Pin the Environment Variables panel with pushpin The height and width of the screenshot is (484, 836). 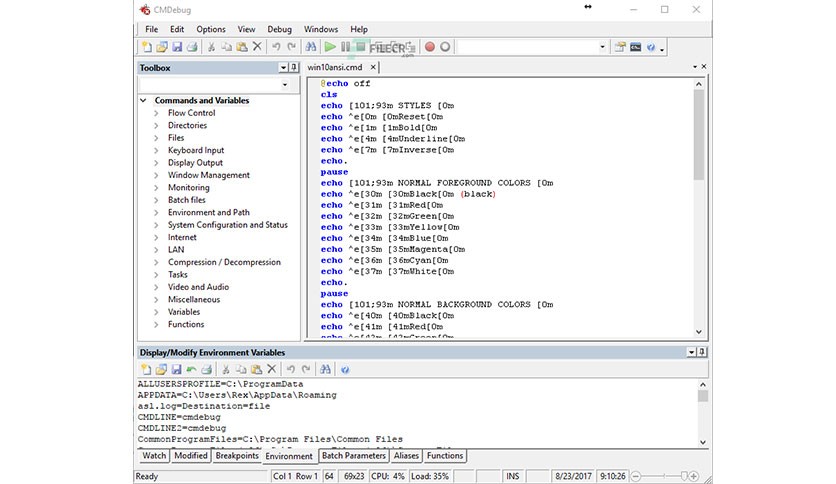click(x=702, y=352)
